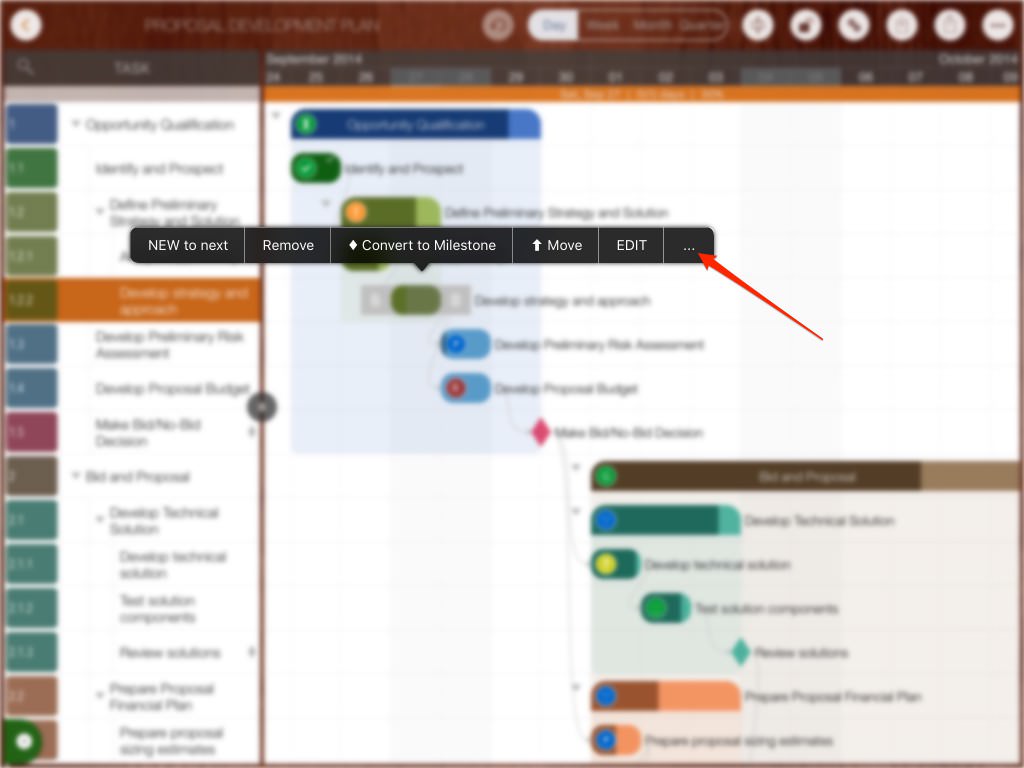The width and height of the screenshot is (1024, 768).
Task: Click the teal Review solutions milestone diamond
Action: [740, 652]
